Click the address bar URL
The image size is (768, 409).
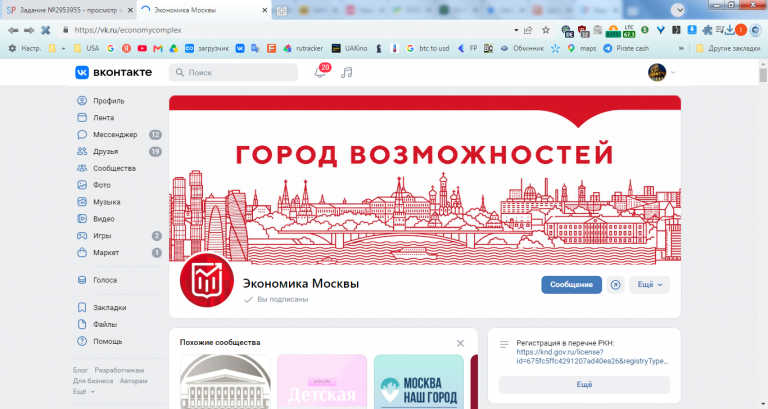click(128, 30)
